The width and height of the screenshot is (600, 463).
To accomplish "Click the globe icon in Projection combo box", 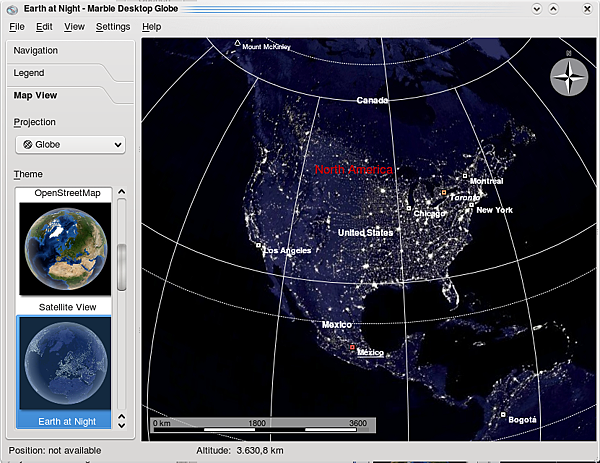I will (28, 145).
